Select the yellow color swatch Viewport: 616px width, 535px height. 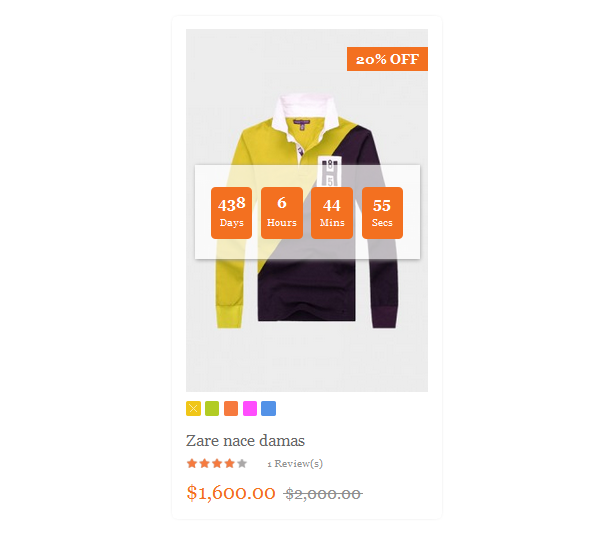pos(193,409)
